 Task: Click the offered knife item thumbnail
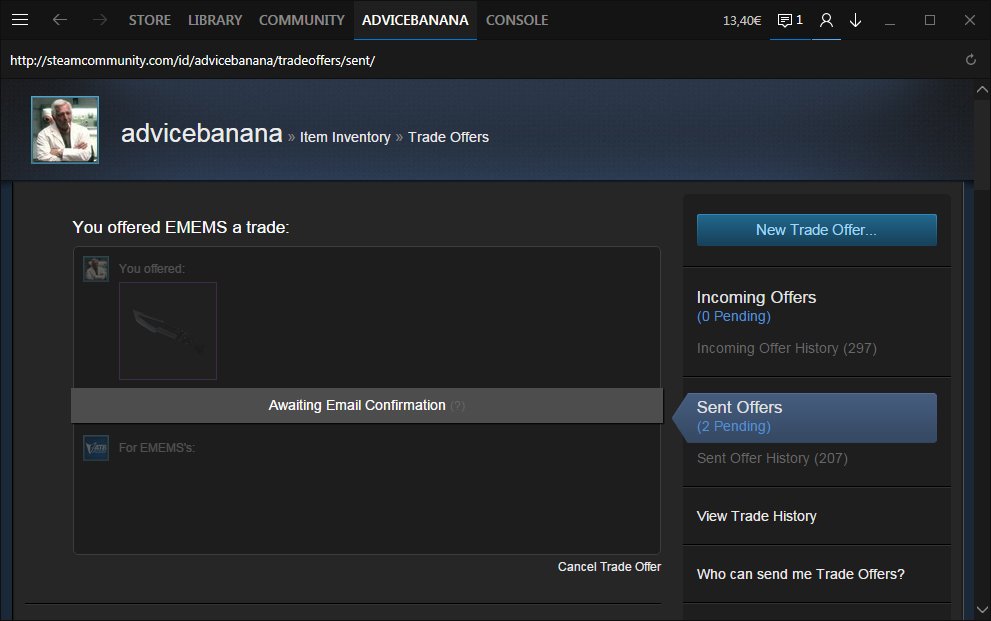168,331
